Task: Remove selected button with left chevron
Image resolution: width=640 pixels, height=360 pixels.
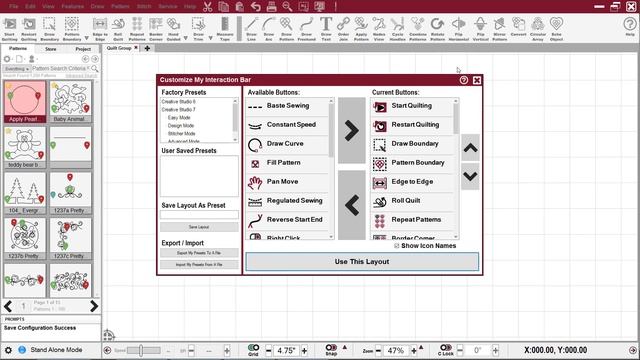Action: pos(351,205)
